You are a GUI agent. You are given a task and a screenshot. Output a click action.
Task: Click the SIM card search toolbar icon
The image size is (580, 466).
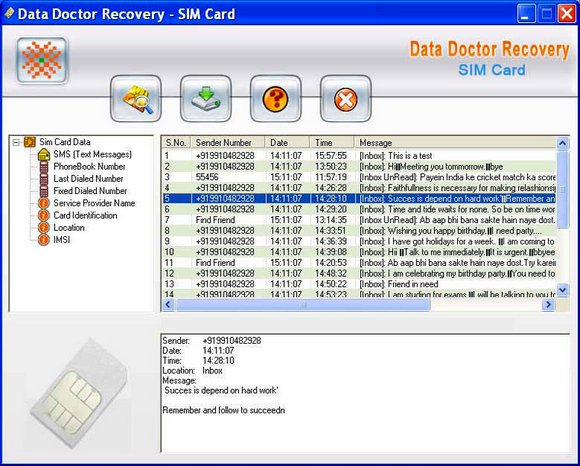tap(136, 99)
